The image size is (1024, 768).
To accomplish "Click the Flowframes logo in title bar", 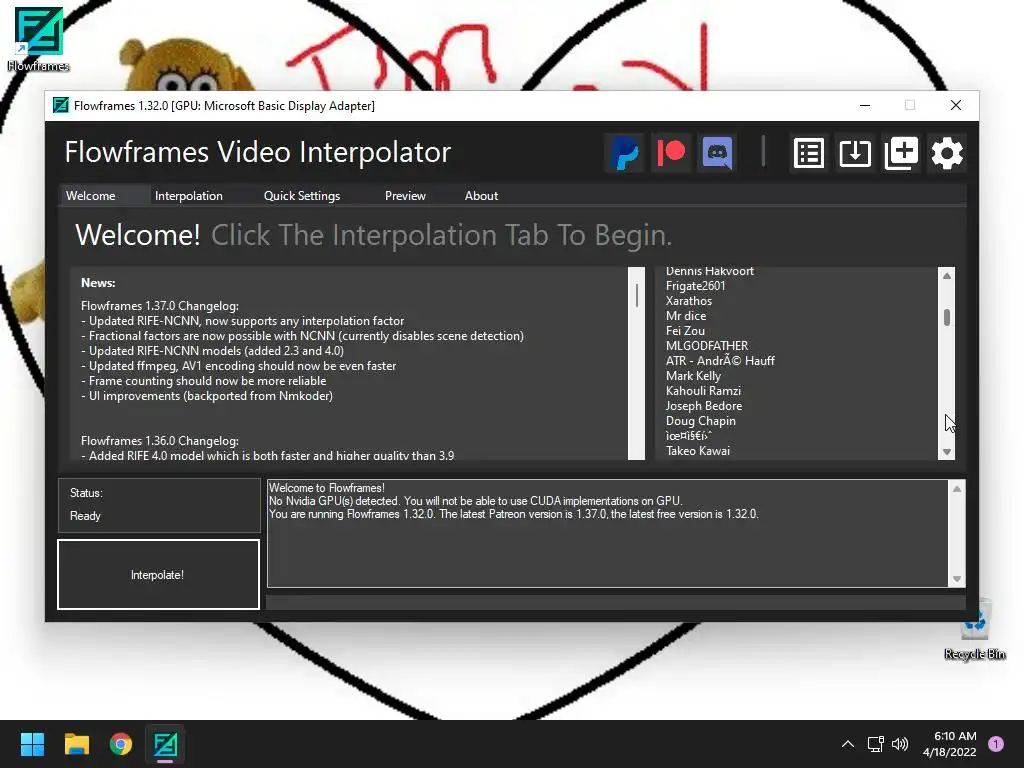I will [x=61, y=105].
